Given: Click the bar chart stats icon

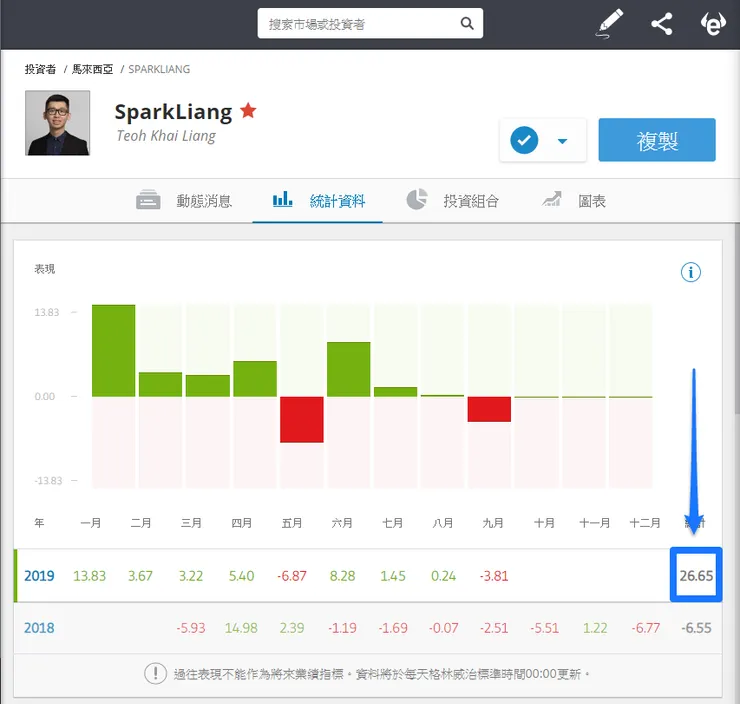Looking at the screenshot, I should [282, 199].
